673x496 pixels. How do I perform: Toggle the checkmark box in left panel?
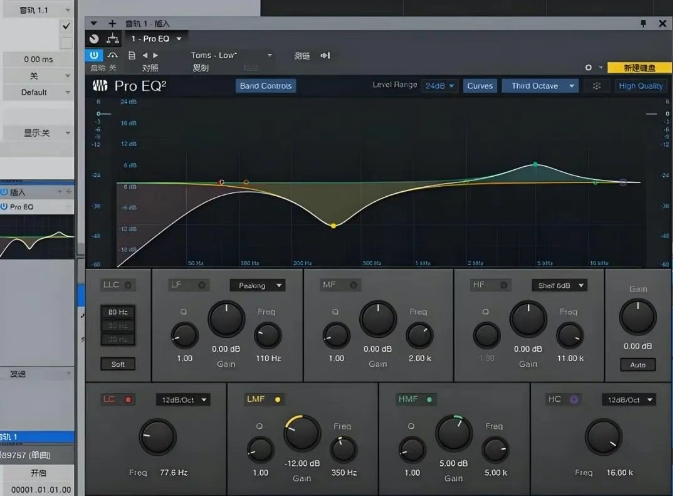pyautogui.click(x=66, y=26)
